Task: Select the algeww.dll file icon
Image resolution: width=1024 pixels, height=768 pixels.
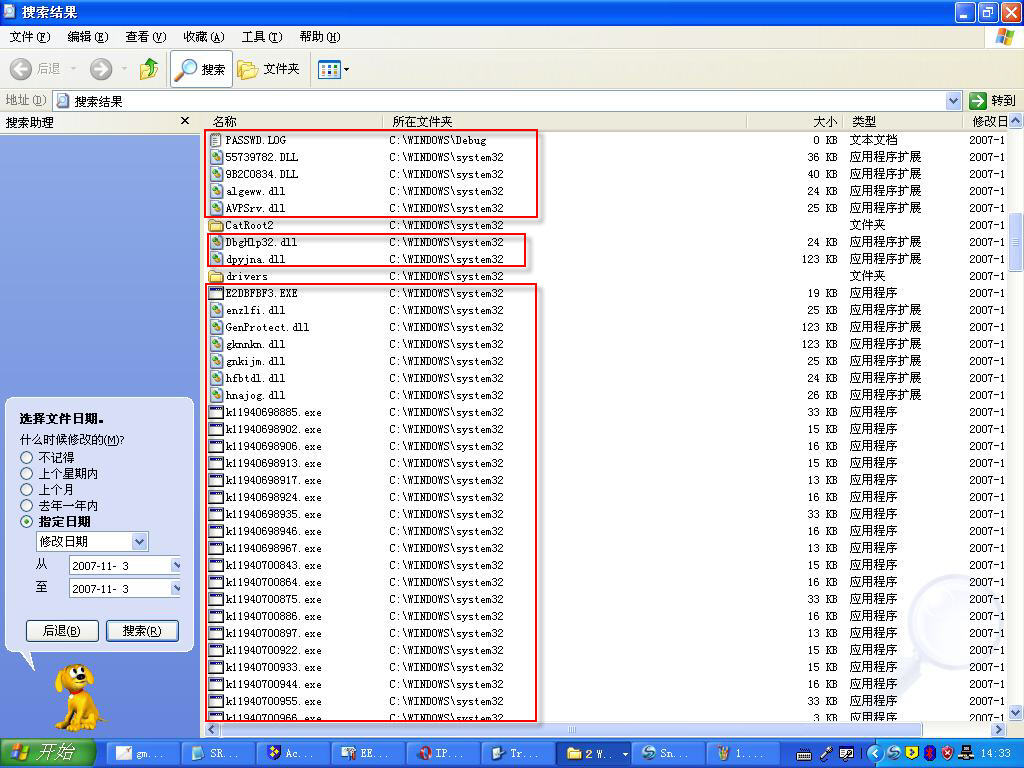Action: (216, 191)
